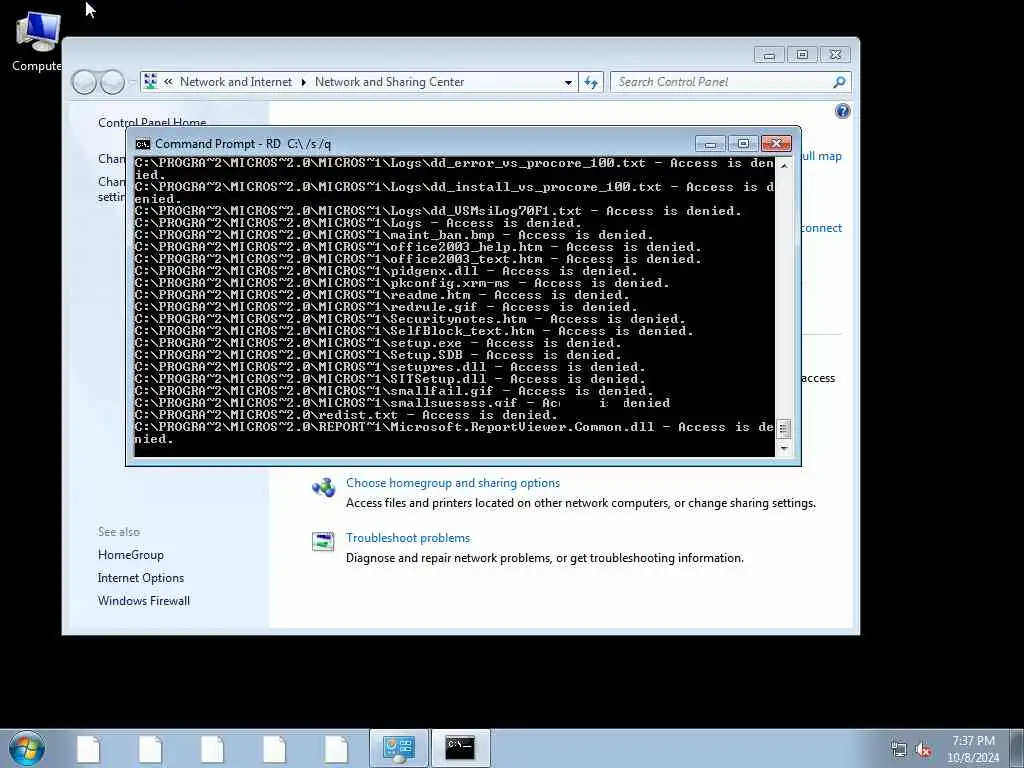Open Windows Firewall under See also
Screen dimensions: 1024x768
click(144, 601)
